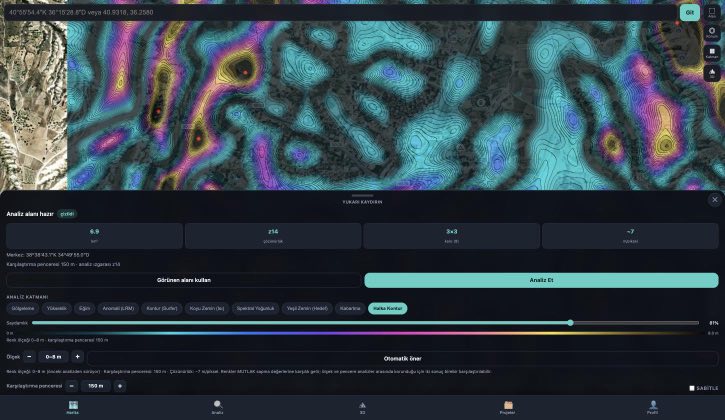Click the gizledi badge next to Analiz alanı hazır
The image size is (725, 420).
tap(67, 214)
